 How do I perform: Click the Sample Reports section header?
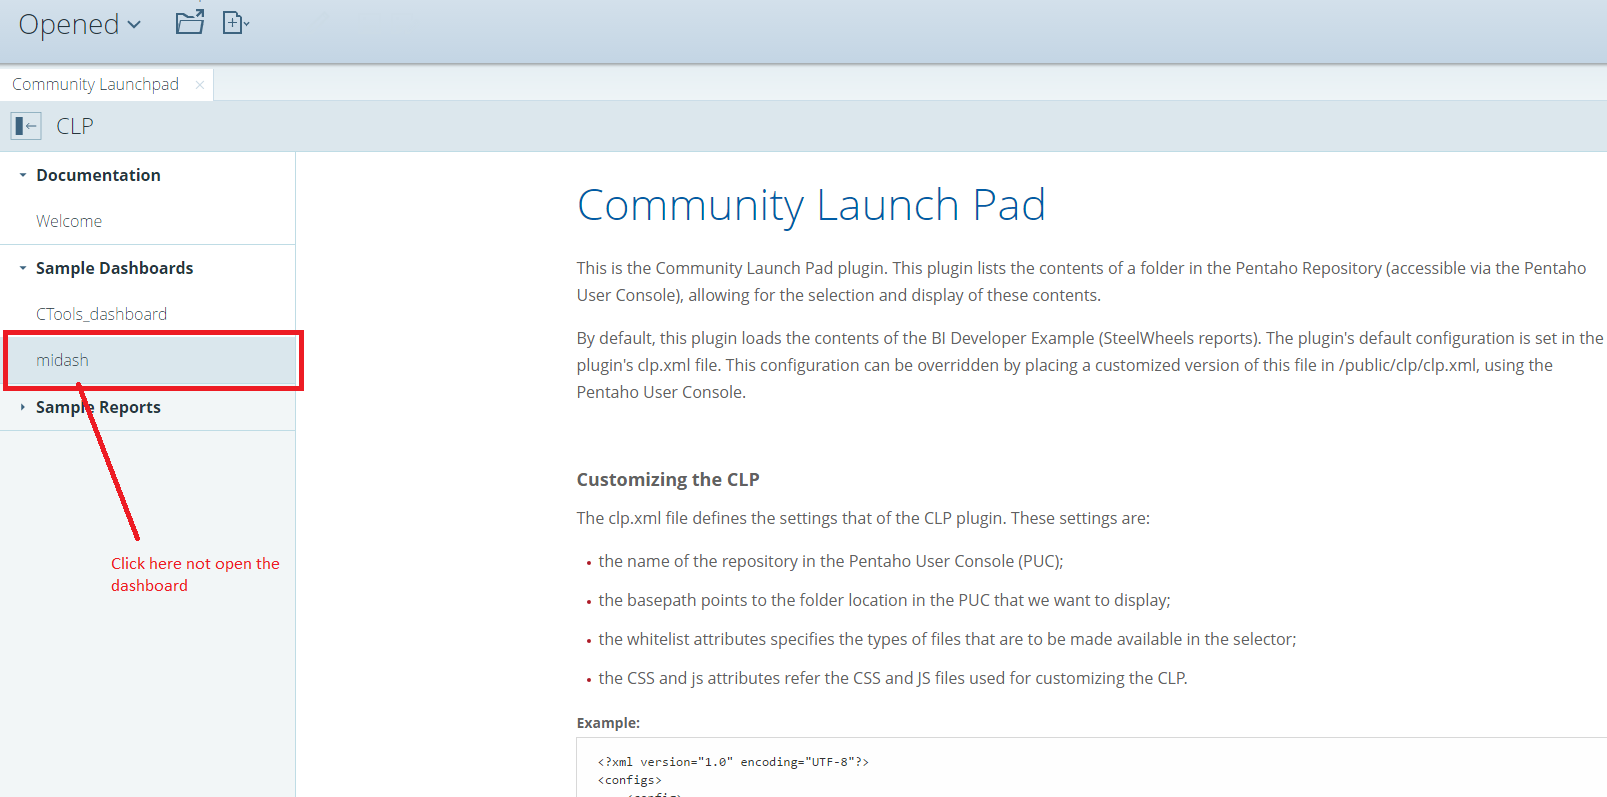(98, 407)
